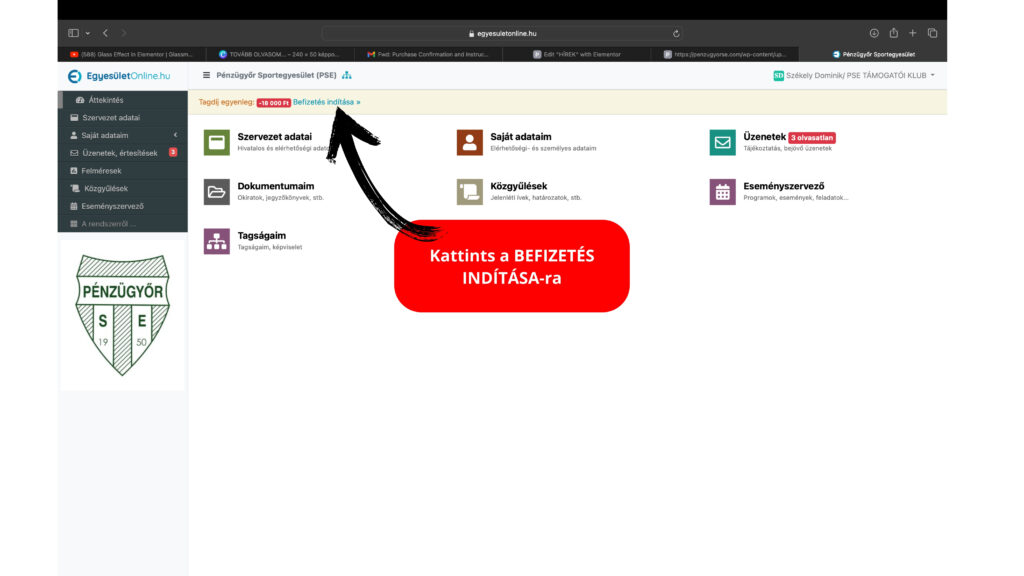The width and height of the screenshot is (1024, 576).
Task: Click the 3 olvasatlan red badge
Action: 812,138
